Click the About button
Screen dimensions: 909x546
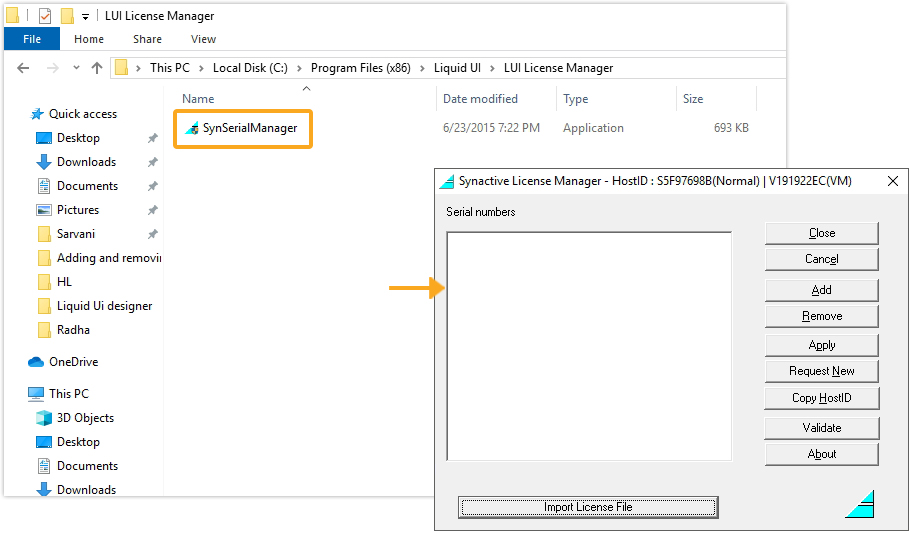821,454
